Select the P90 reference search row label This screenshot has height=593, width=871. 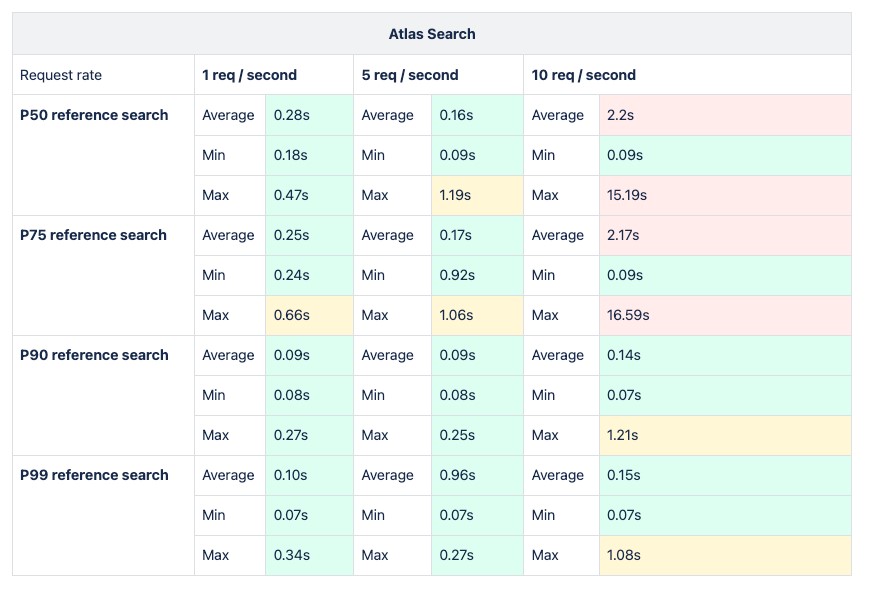(x=94, y=355)
